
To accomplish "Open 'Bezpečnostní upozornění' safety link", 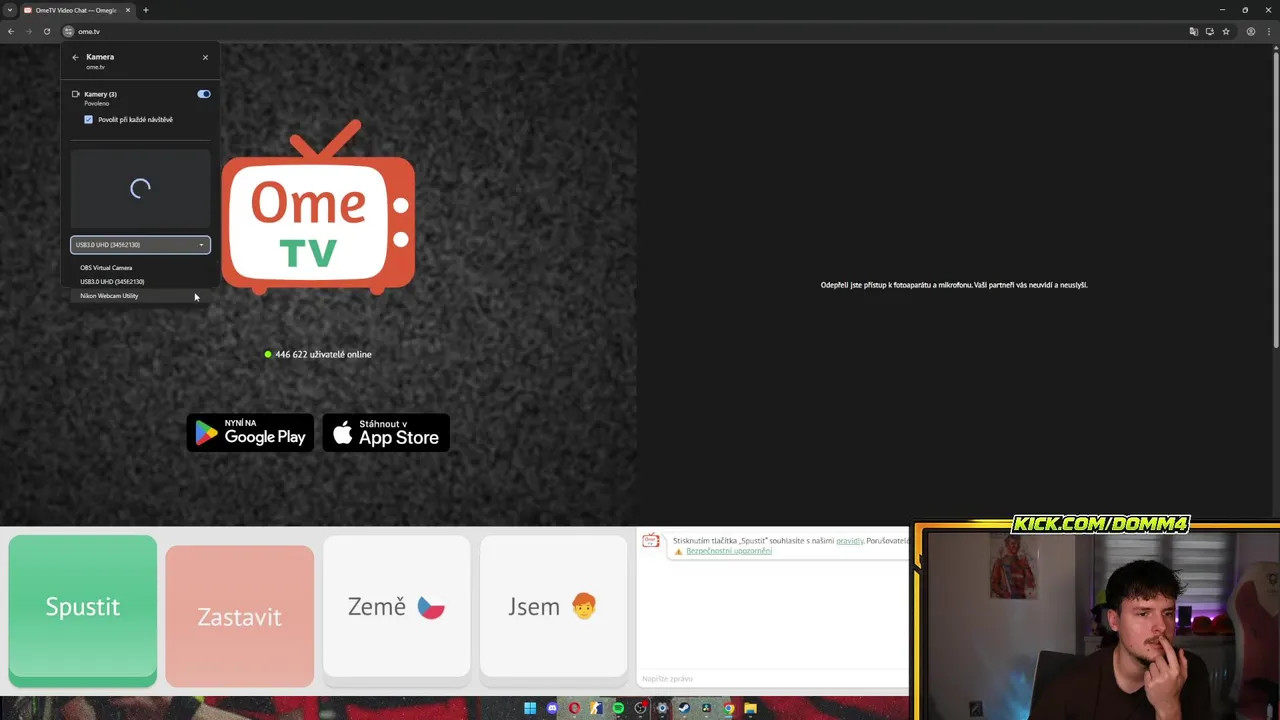I will pos(729,551).
